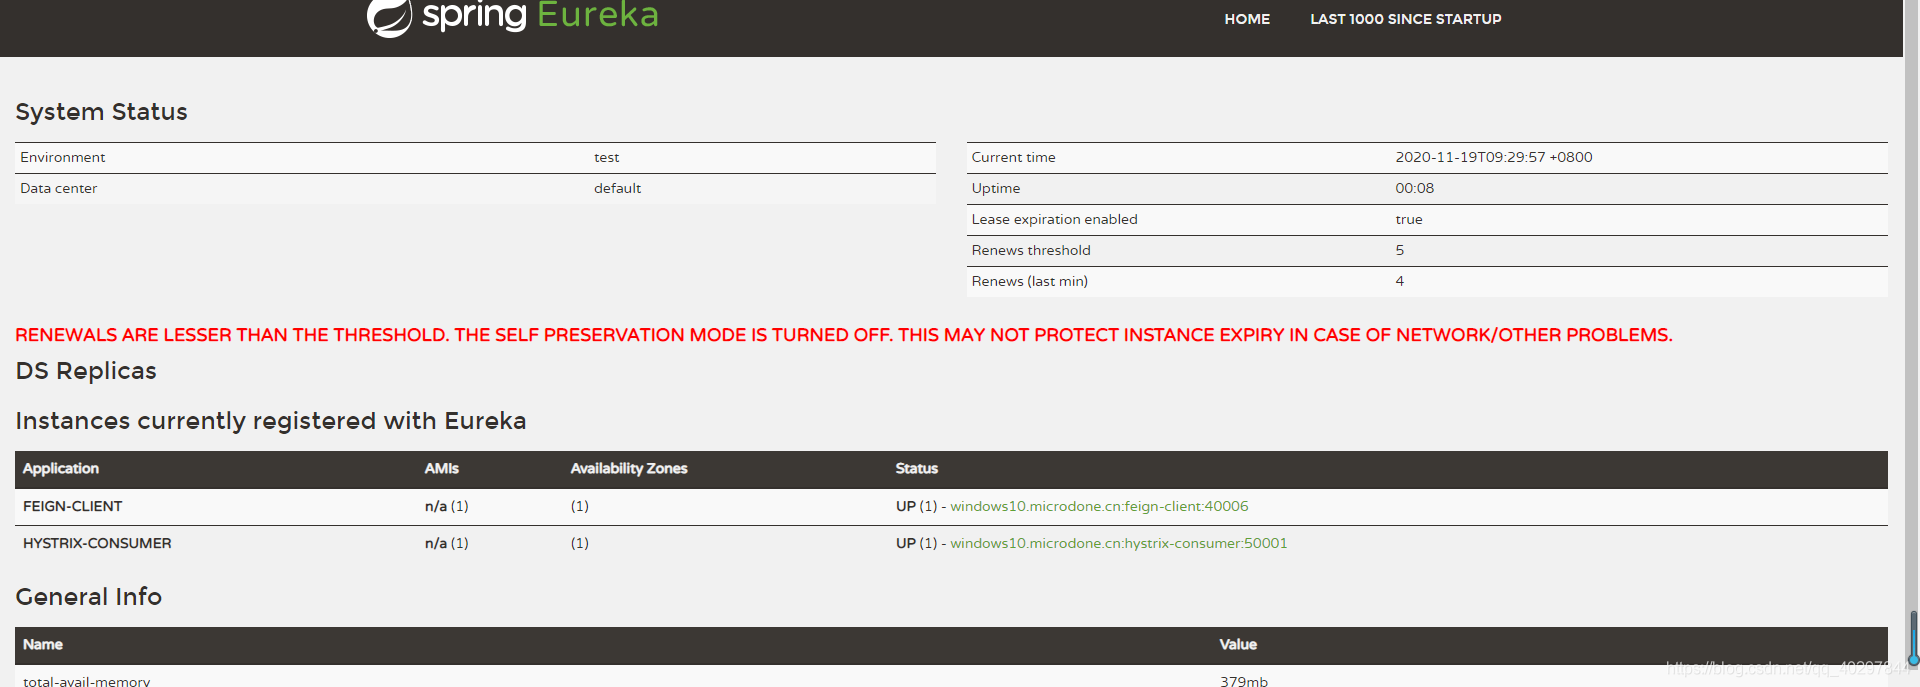Open the hystrix-consumer:50001 instance link
The width and height of the screenshot is (1920, 687).
click(x=1118, y=543)
